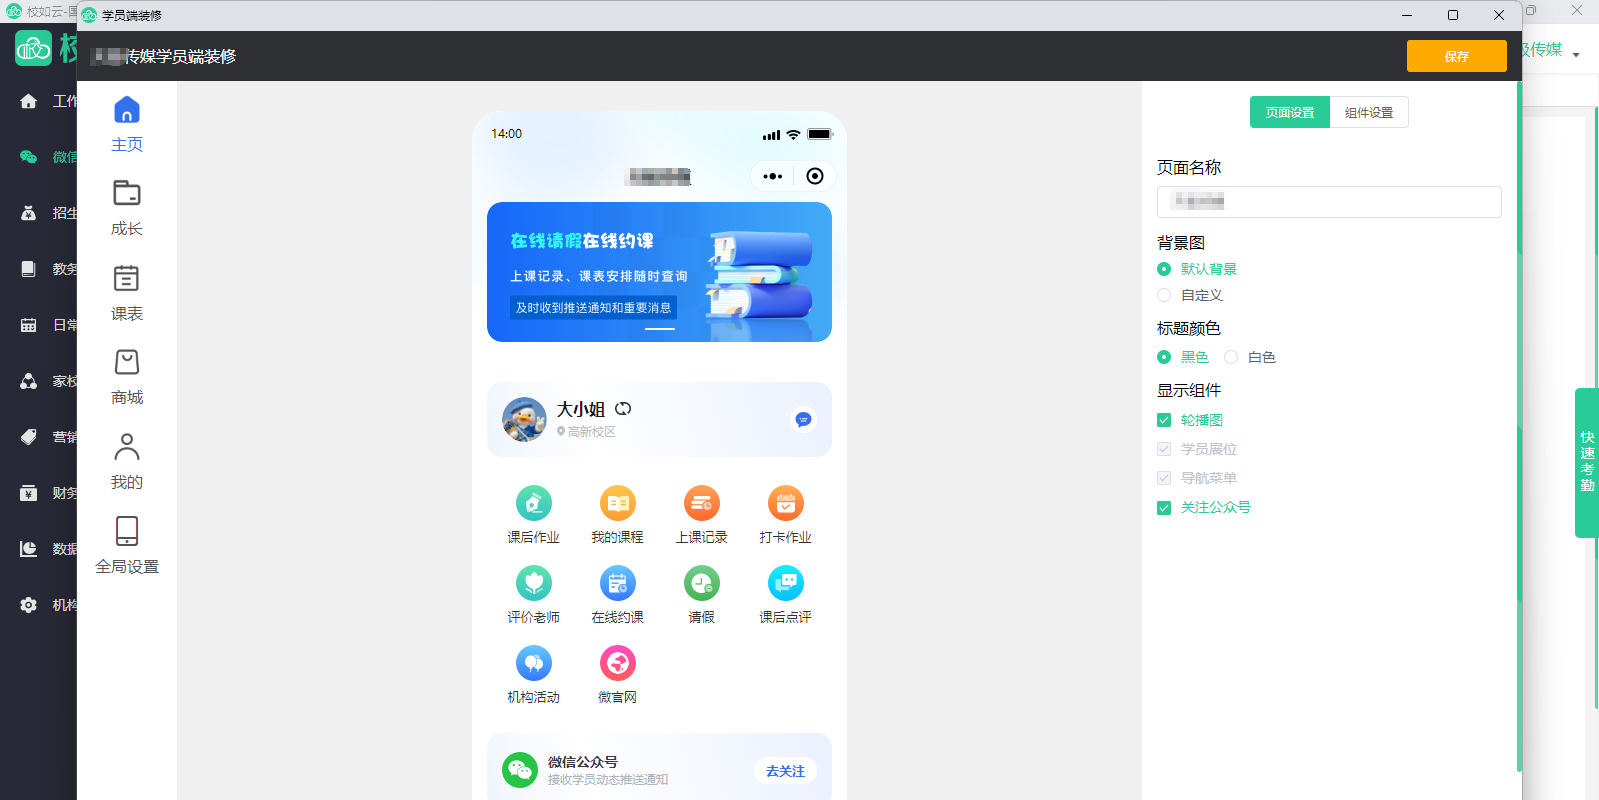The image size is (1599, 800).
Task: Select the 自定义 background radio option
Action: [x=1164, y=295]
